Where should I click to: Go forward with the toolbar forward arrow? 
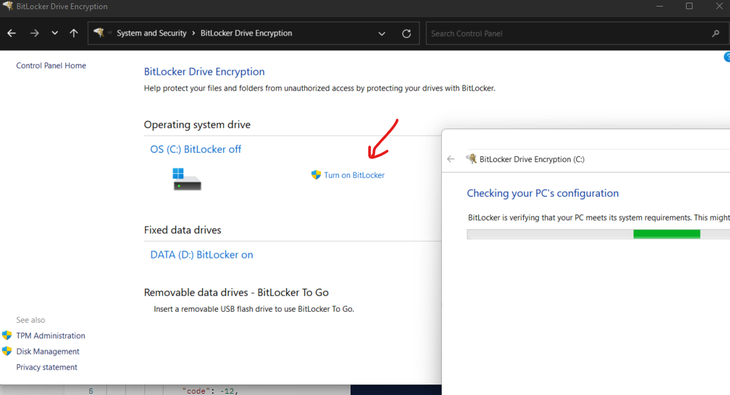click(x=34, y=33)
